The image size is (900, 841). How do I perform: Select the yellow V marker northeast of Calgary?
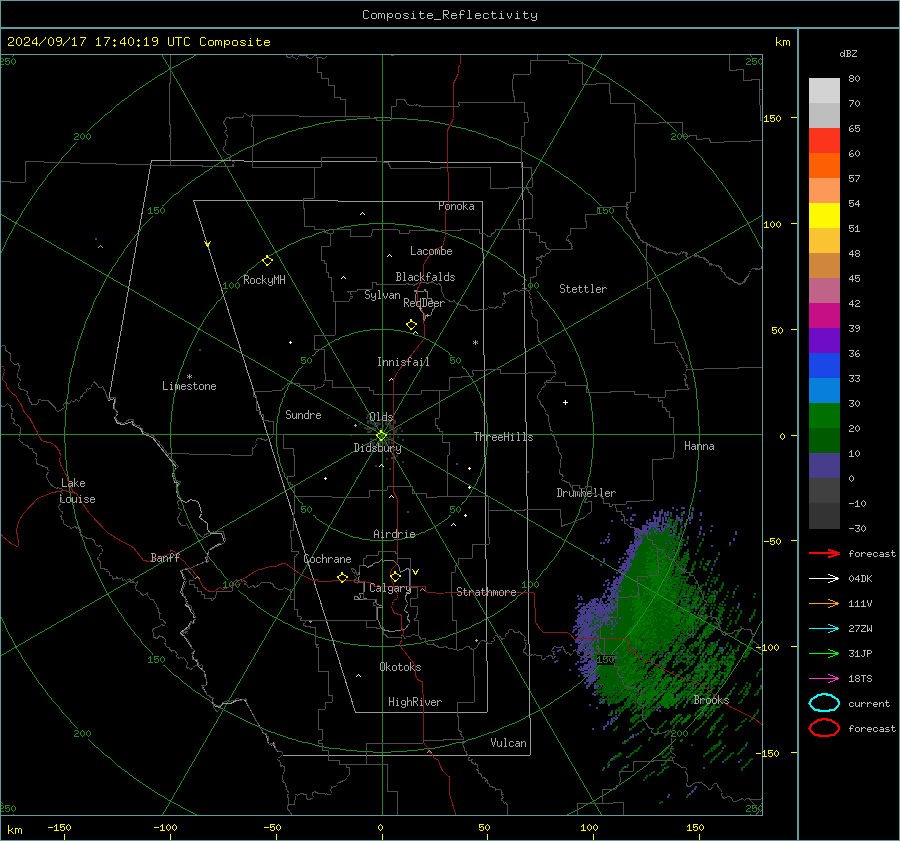pos(416,572)
